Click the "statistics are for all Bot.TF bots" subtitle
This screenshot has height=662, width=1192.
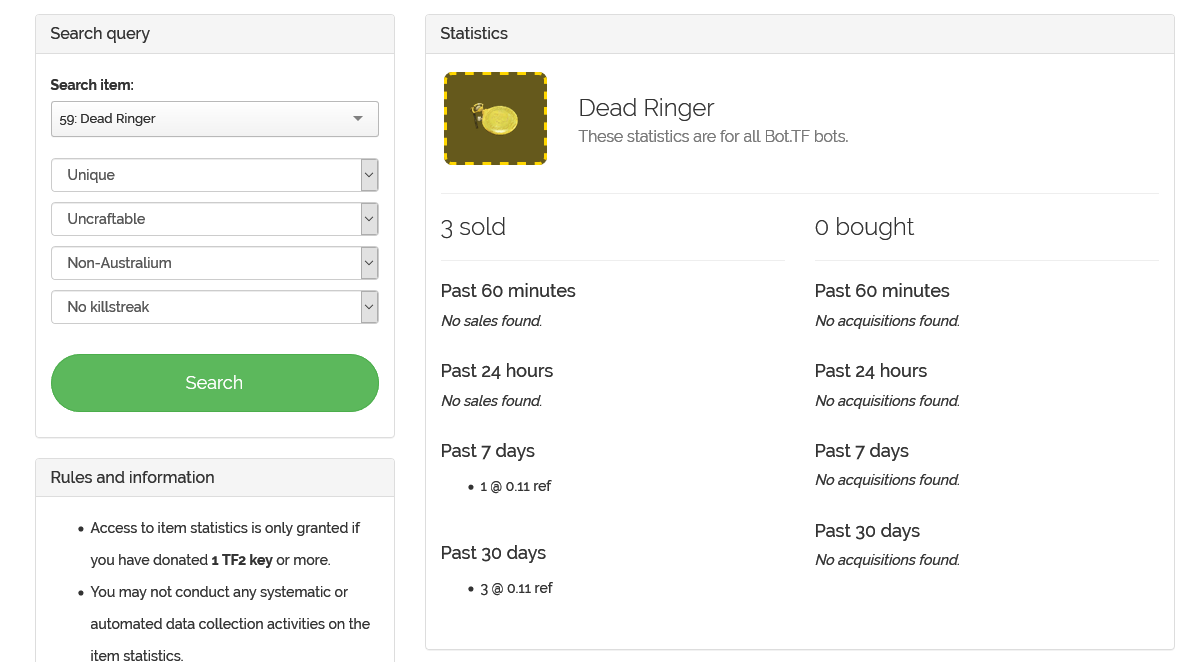[713, 136]
